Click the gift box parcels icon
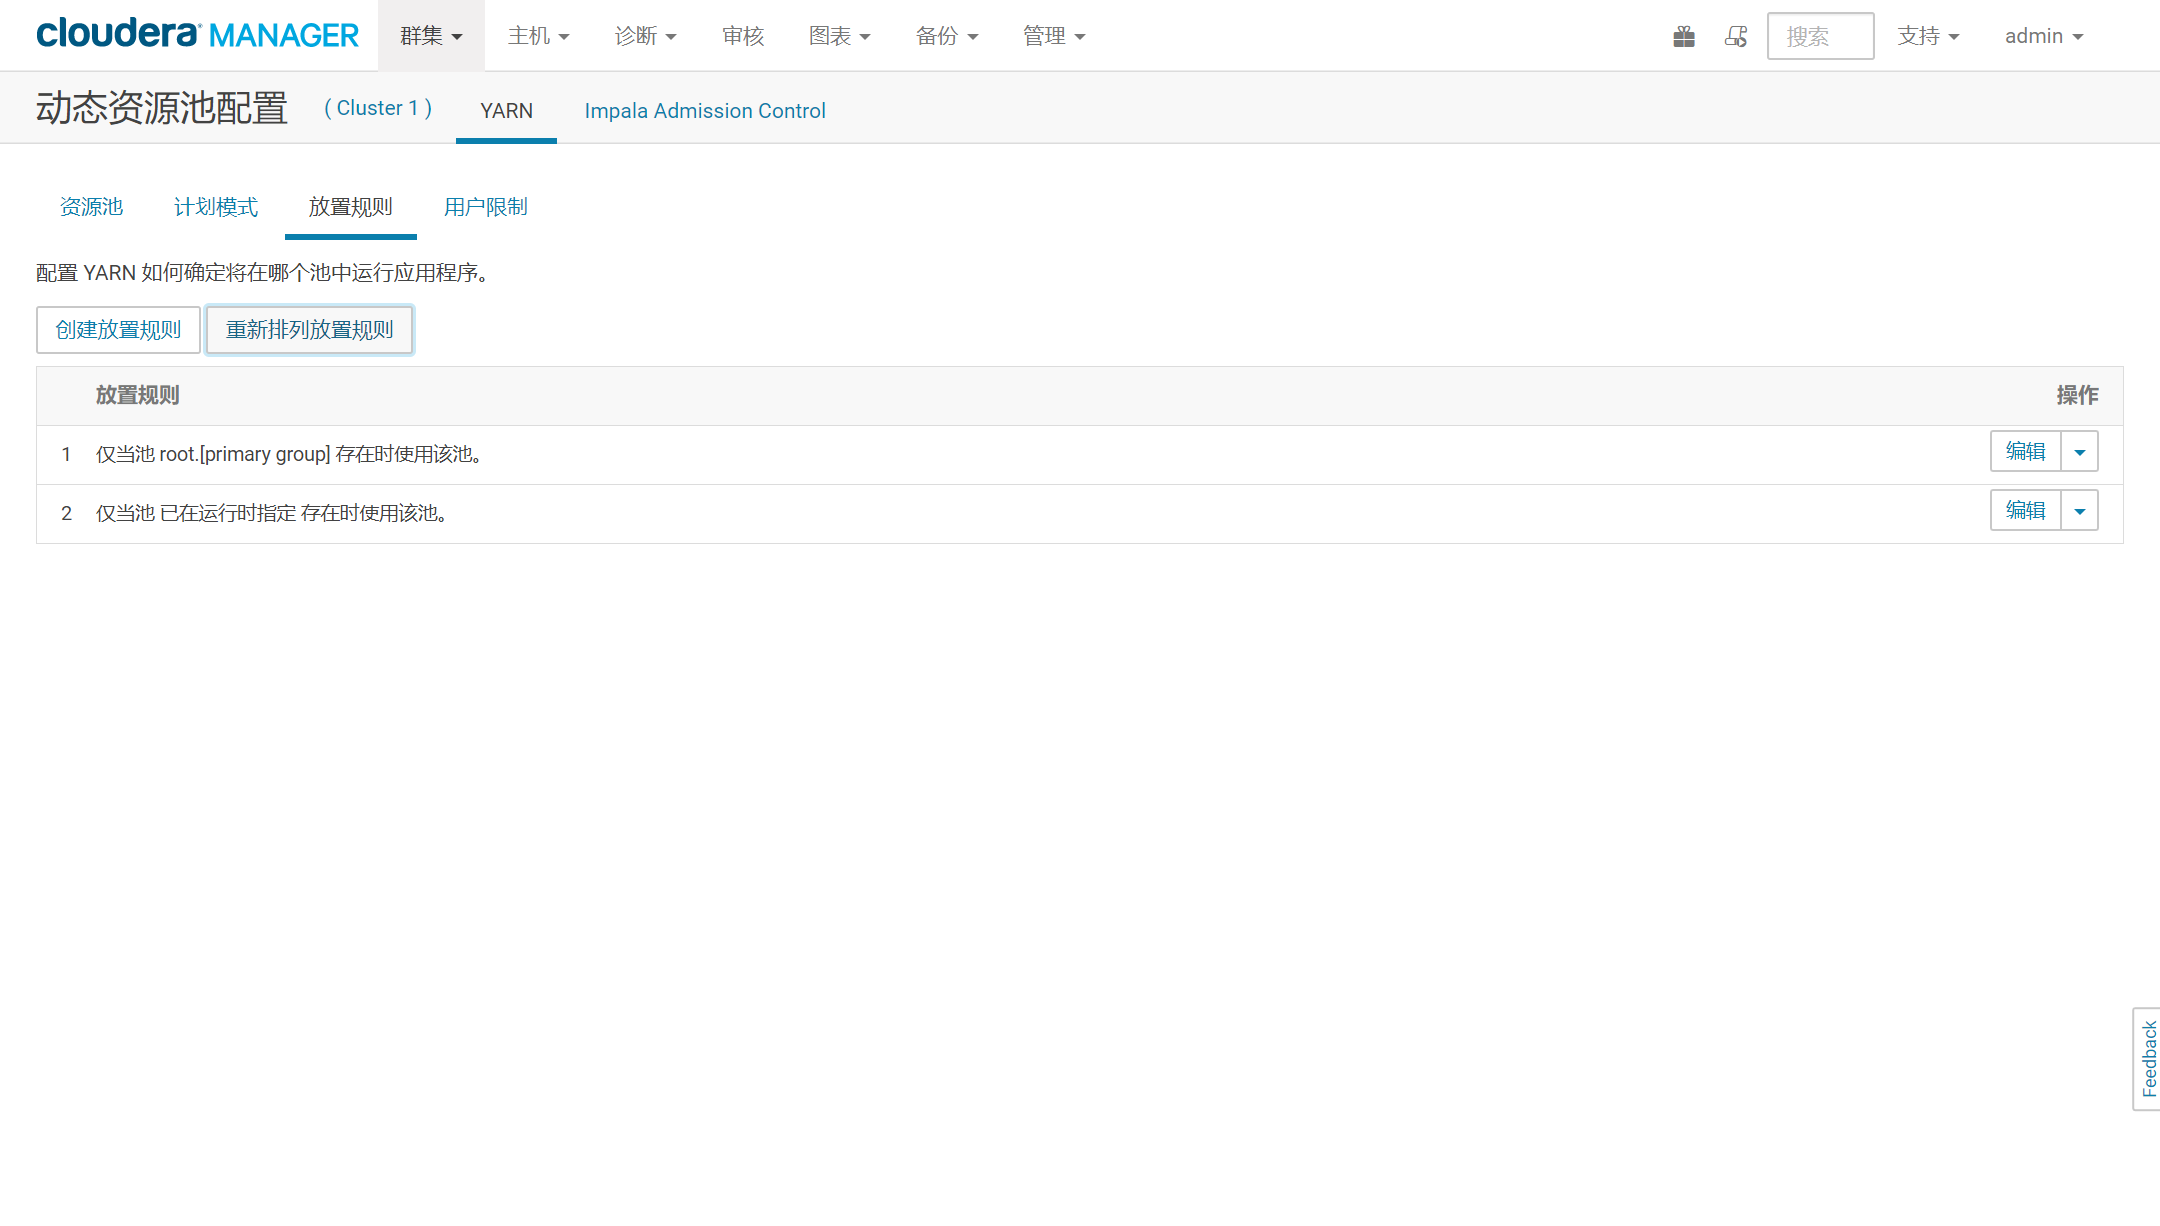The image size is (2160, 1226). tap(1684, 37)
